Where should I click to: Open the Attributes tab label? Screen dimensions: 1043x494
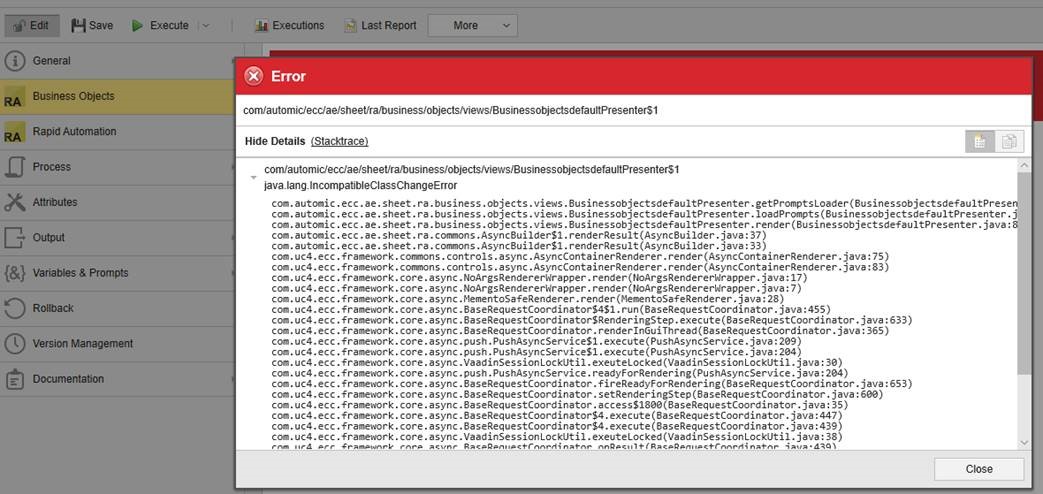pyautogui.click(x=55, y=201)
